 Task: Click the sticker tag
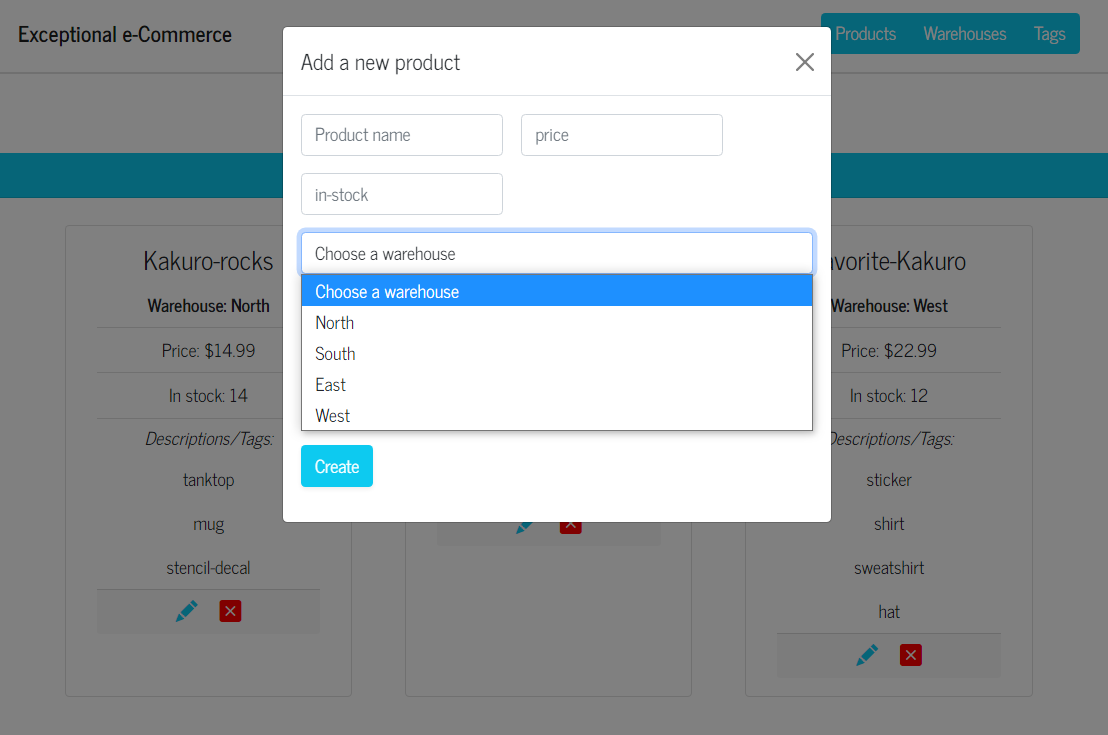pyautogui.click(x=889, y=481)
